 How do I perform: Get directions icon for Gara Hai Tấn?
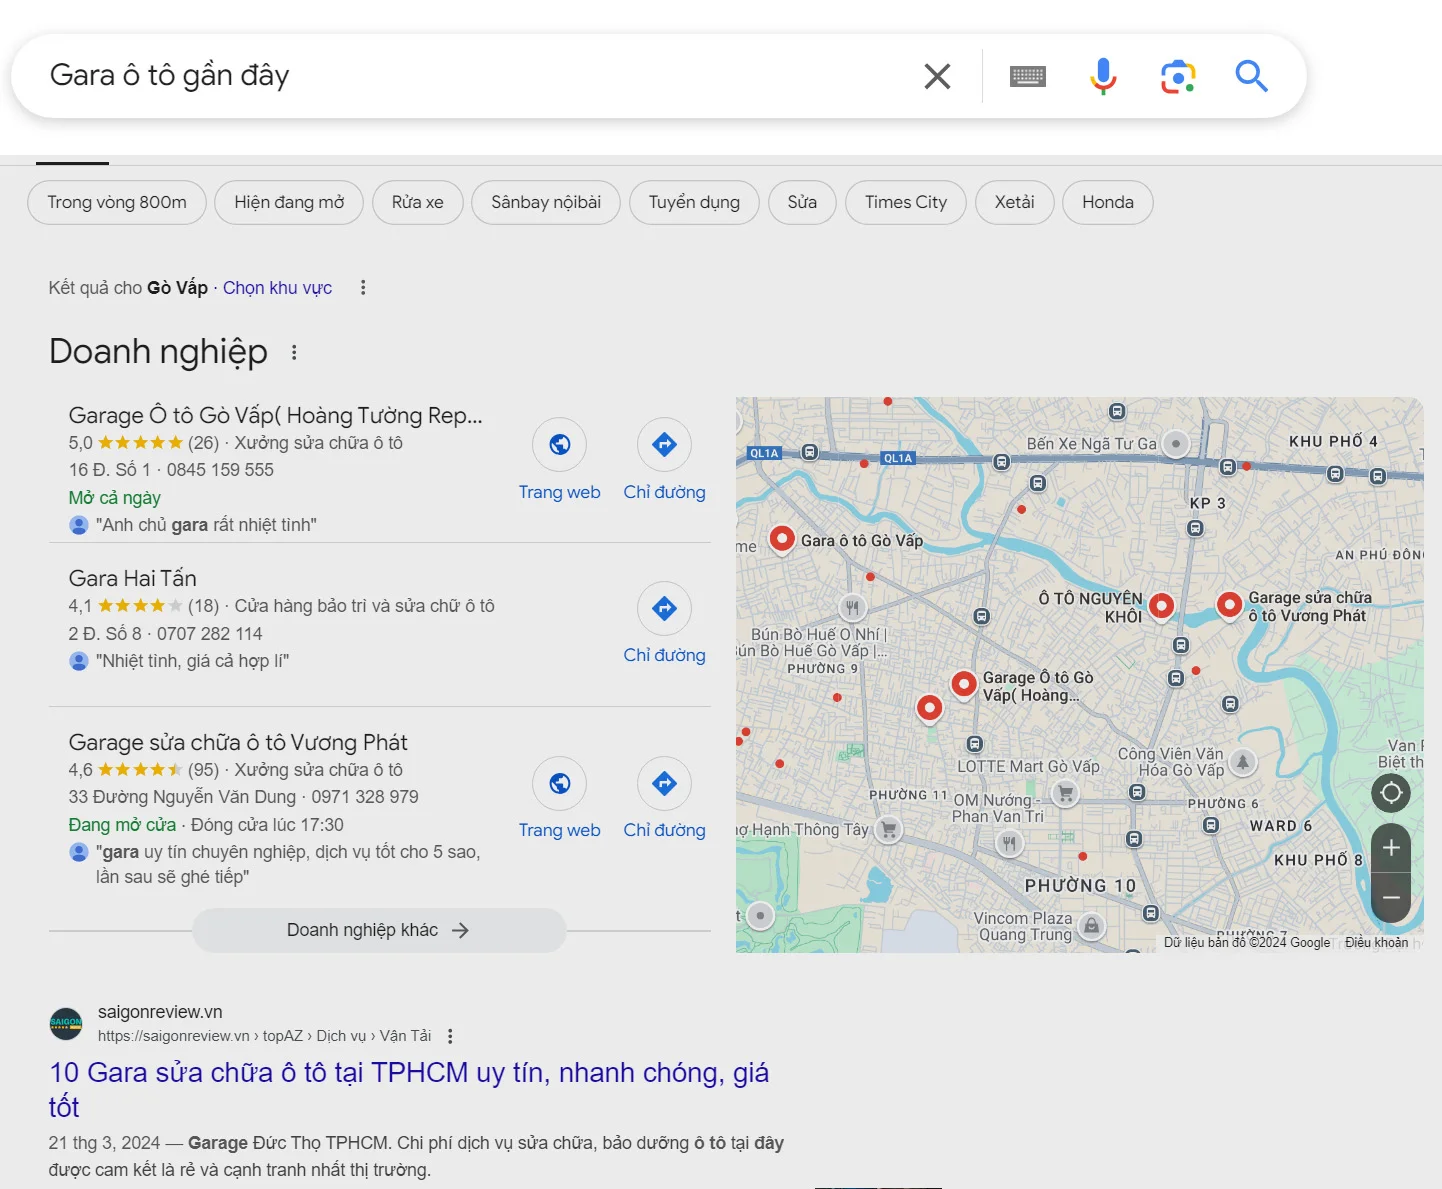point(664,608)
